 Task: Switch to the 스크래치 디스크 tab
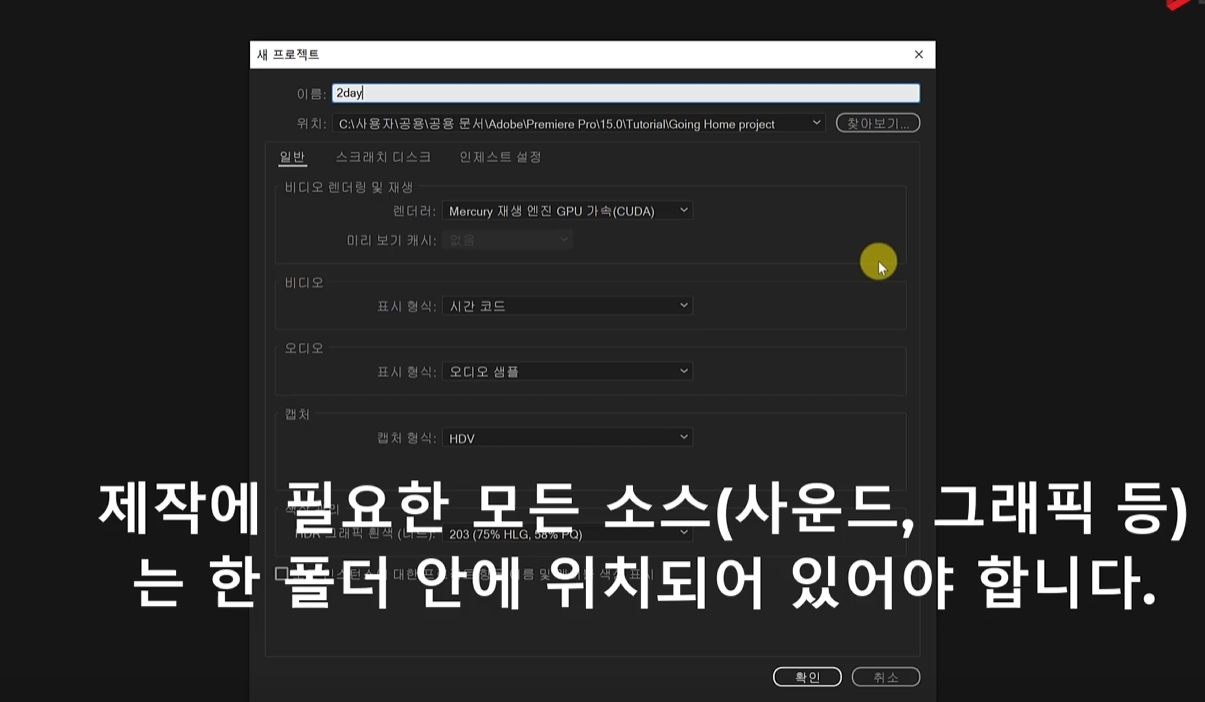(384, 157)
